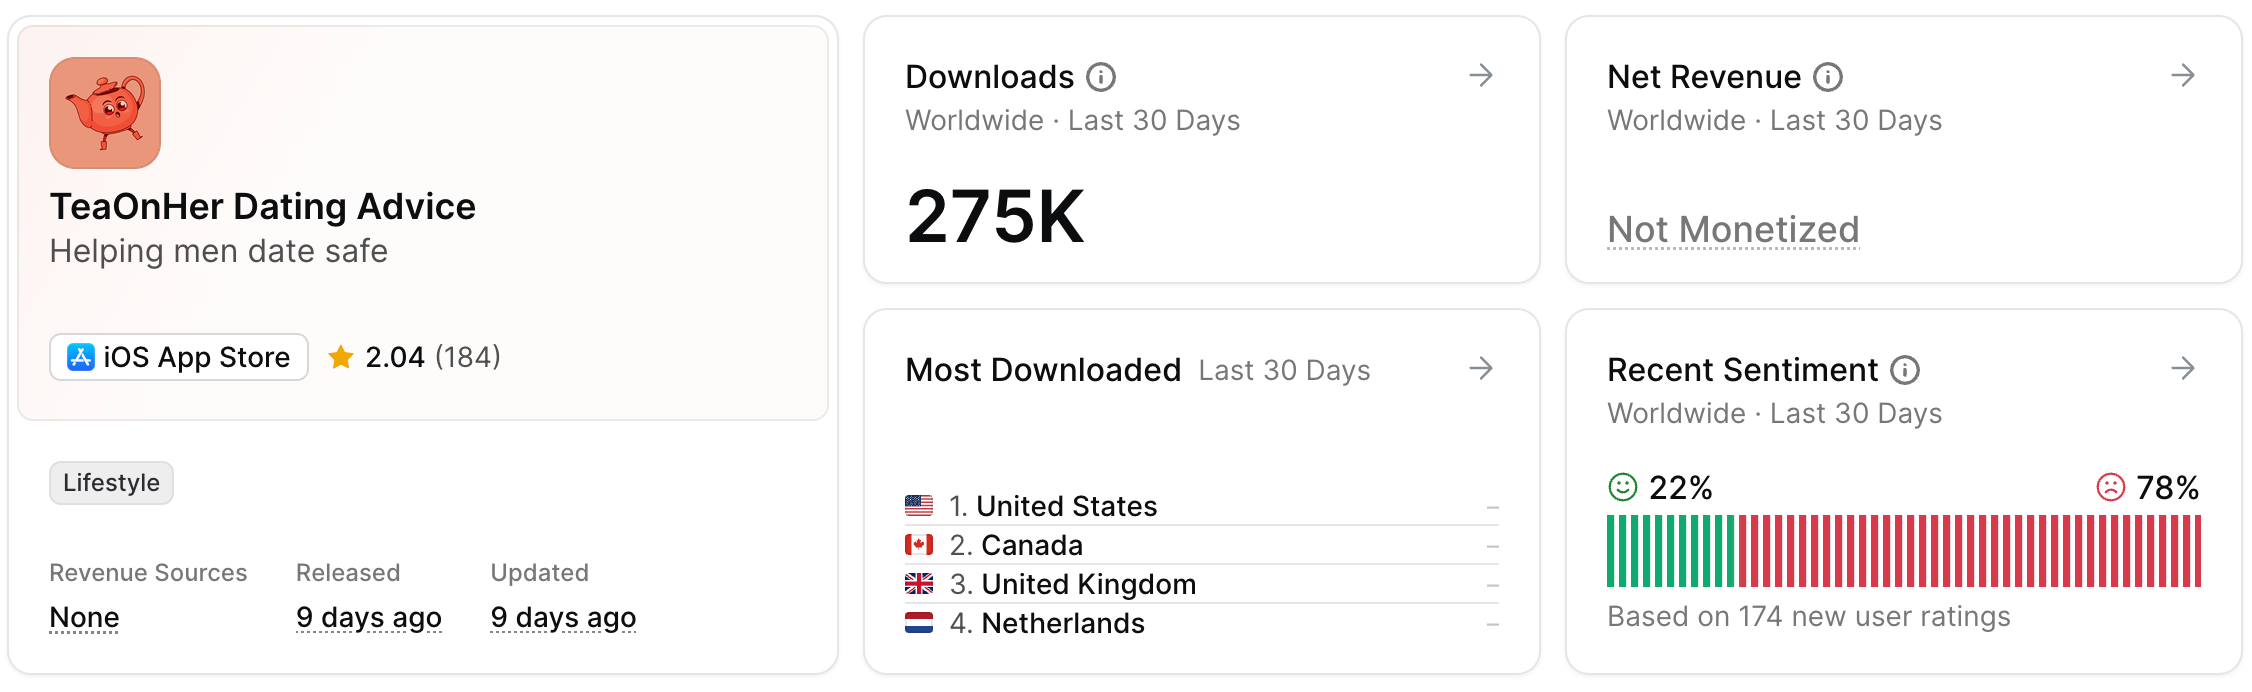
Task: Select the Lifestyle category tag
Action: [x=111, y=483]
